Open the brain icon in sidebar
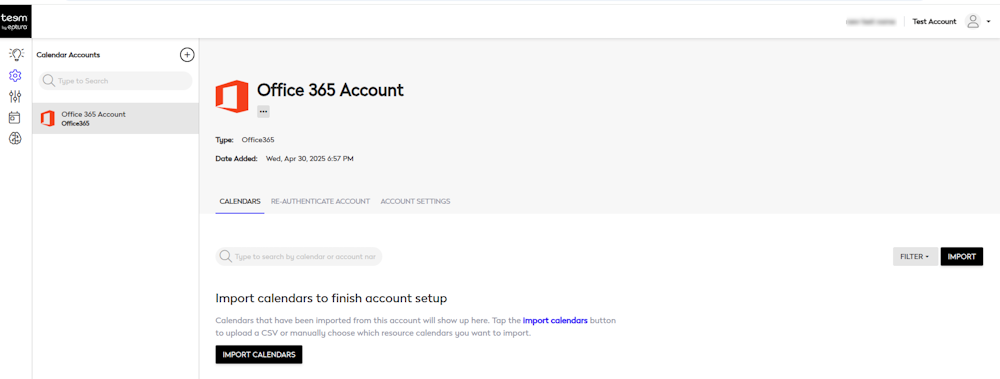Screen dimensions: 1000x379 coord(15,138)
